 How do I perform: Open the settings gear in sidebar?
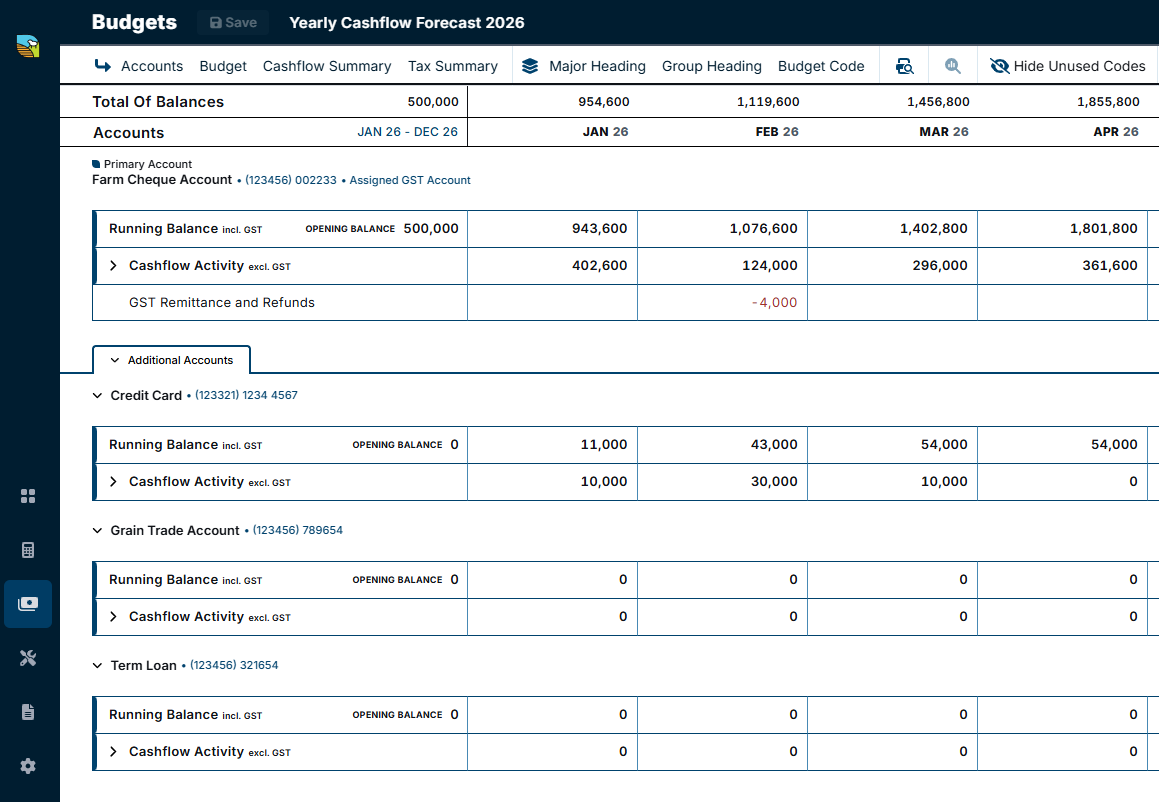coord(28,766)
